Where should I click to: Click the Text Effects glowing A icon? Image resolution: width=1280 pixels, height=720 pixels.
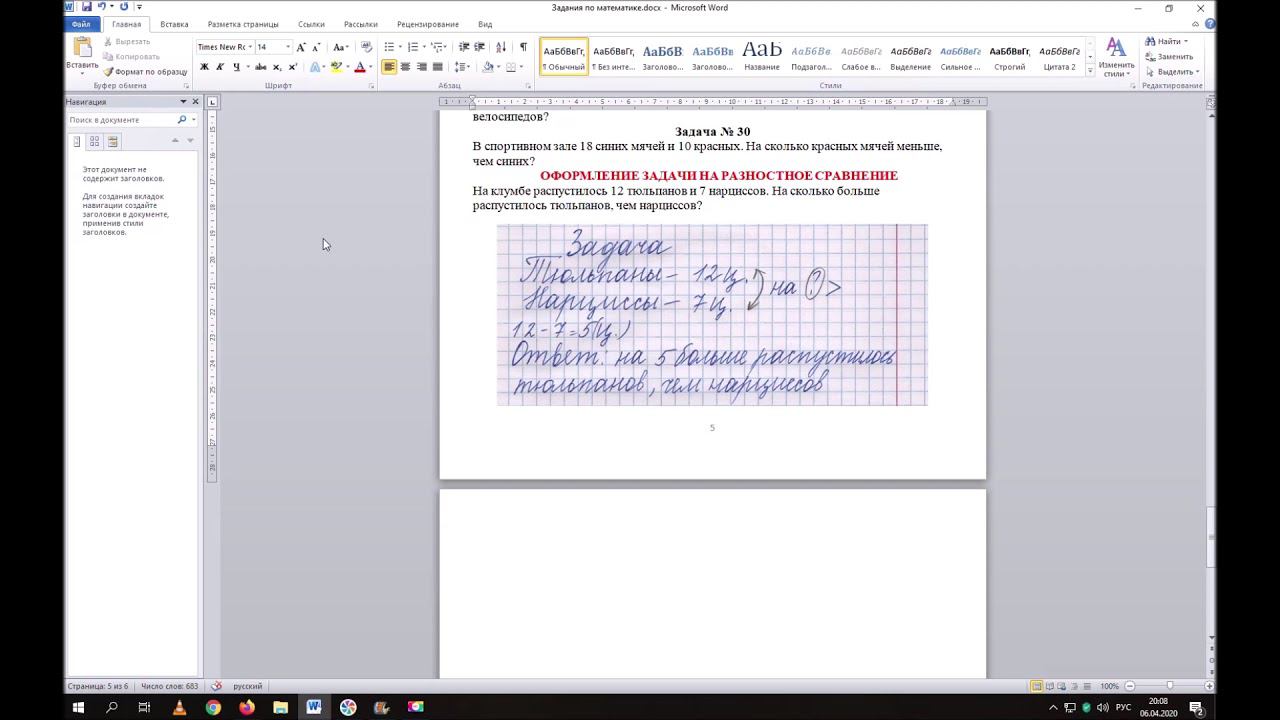[x=316, y=67]
